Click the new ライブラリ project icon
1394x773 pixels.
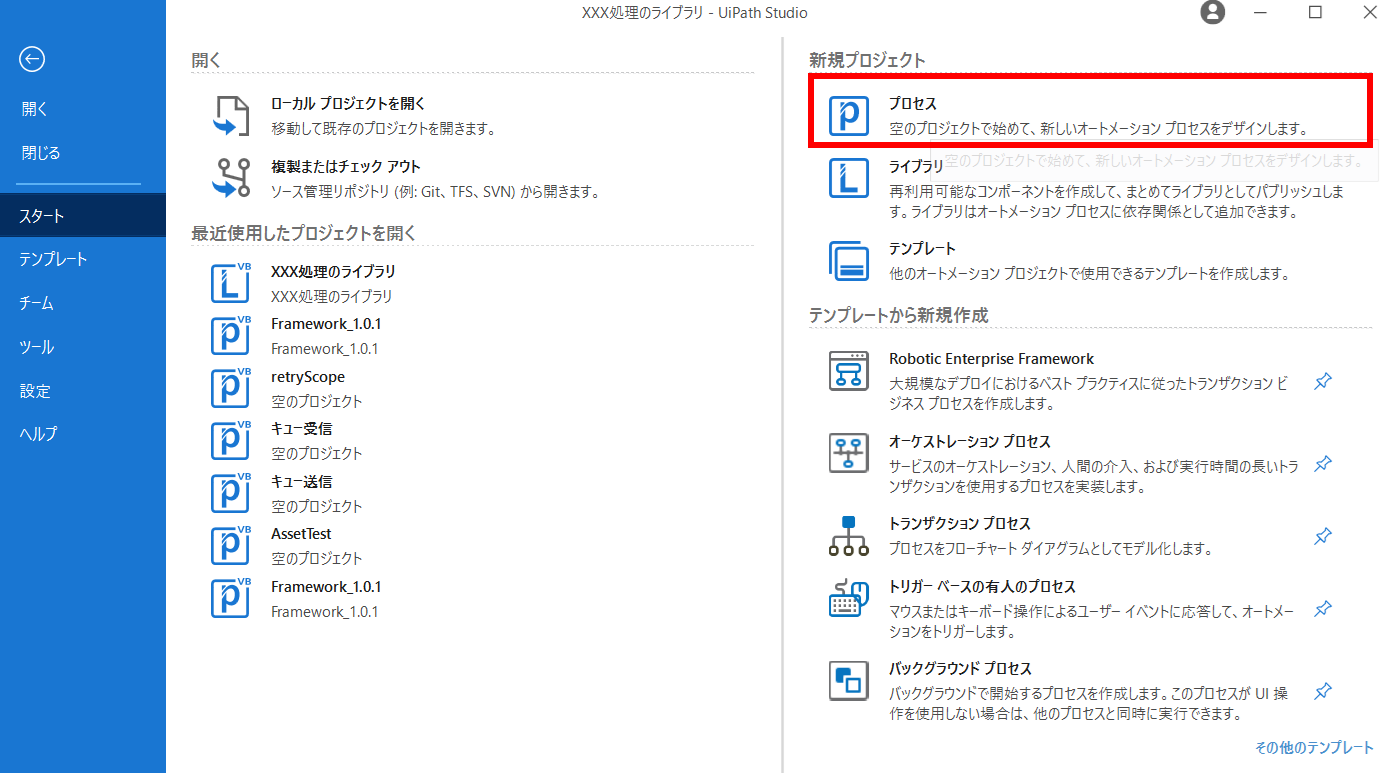pos(849,178)
